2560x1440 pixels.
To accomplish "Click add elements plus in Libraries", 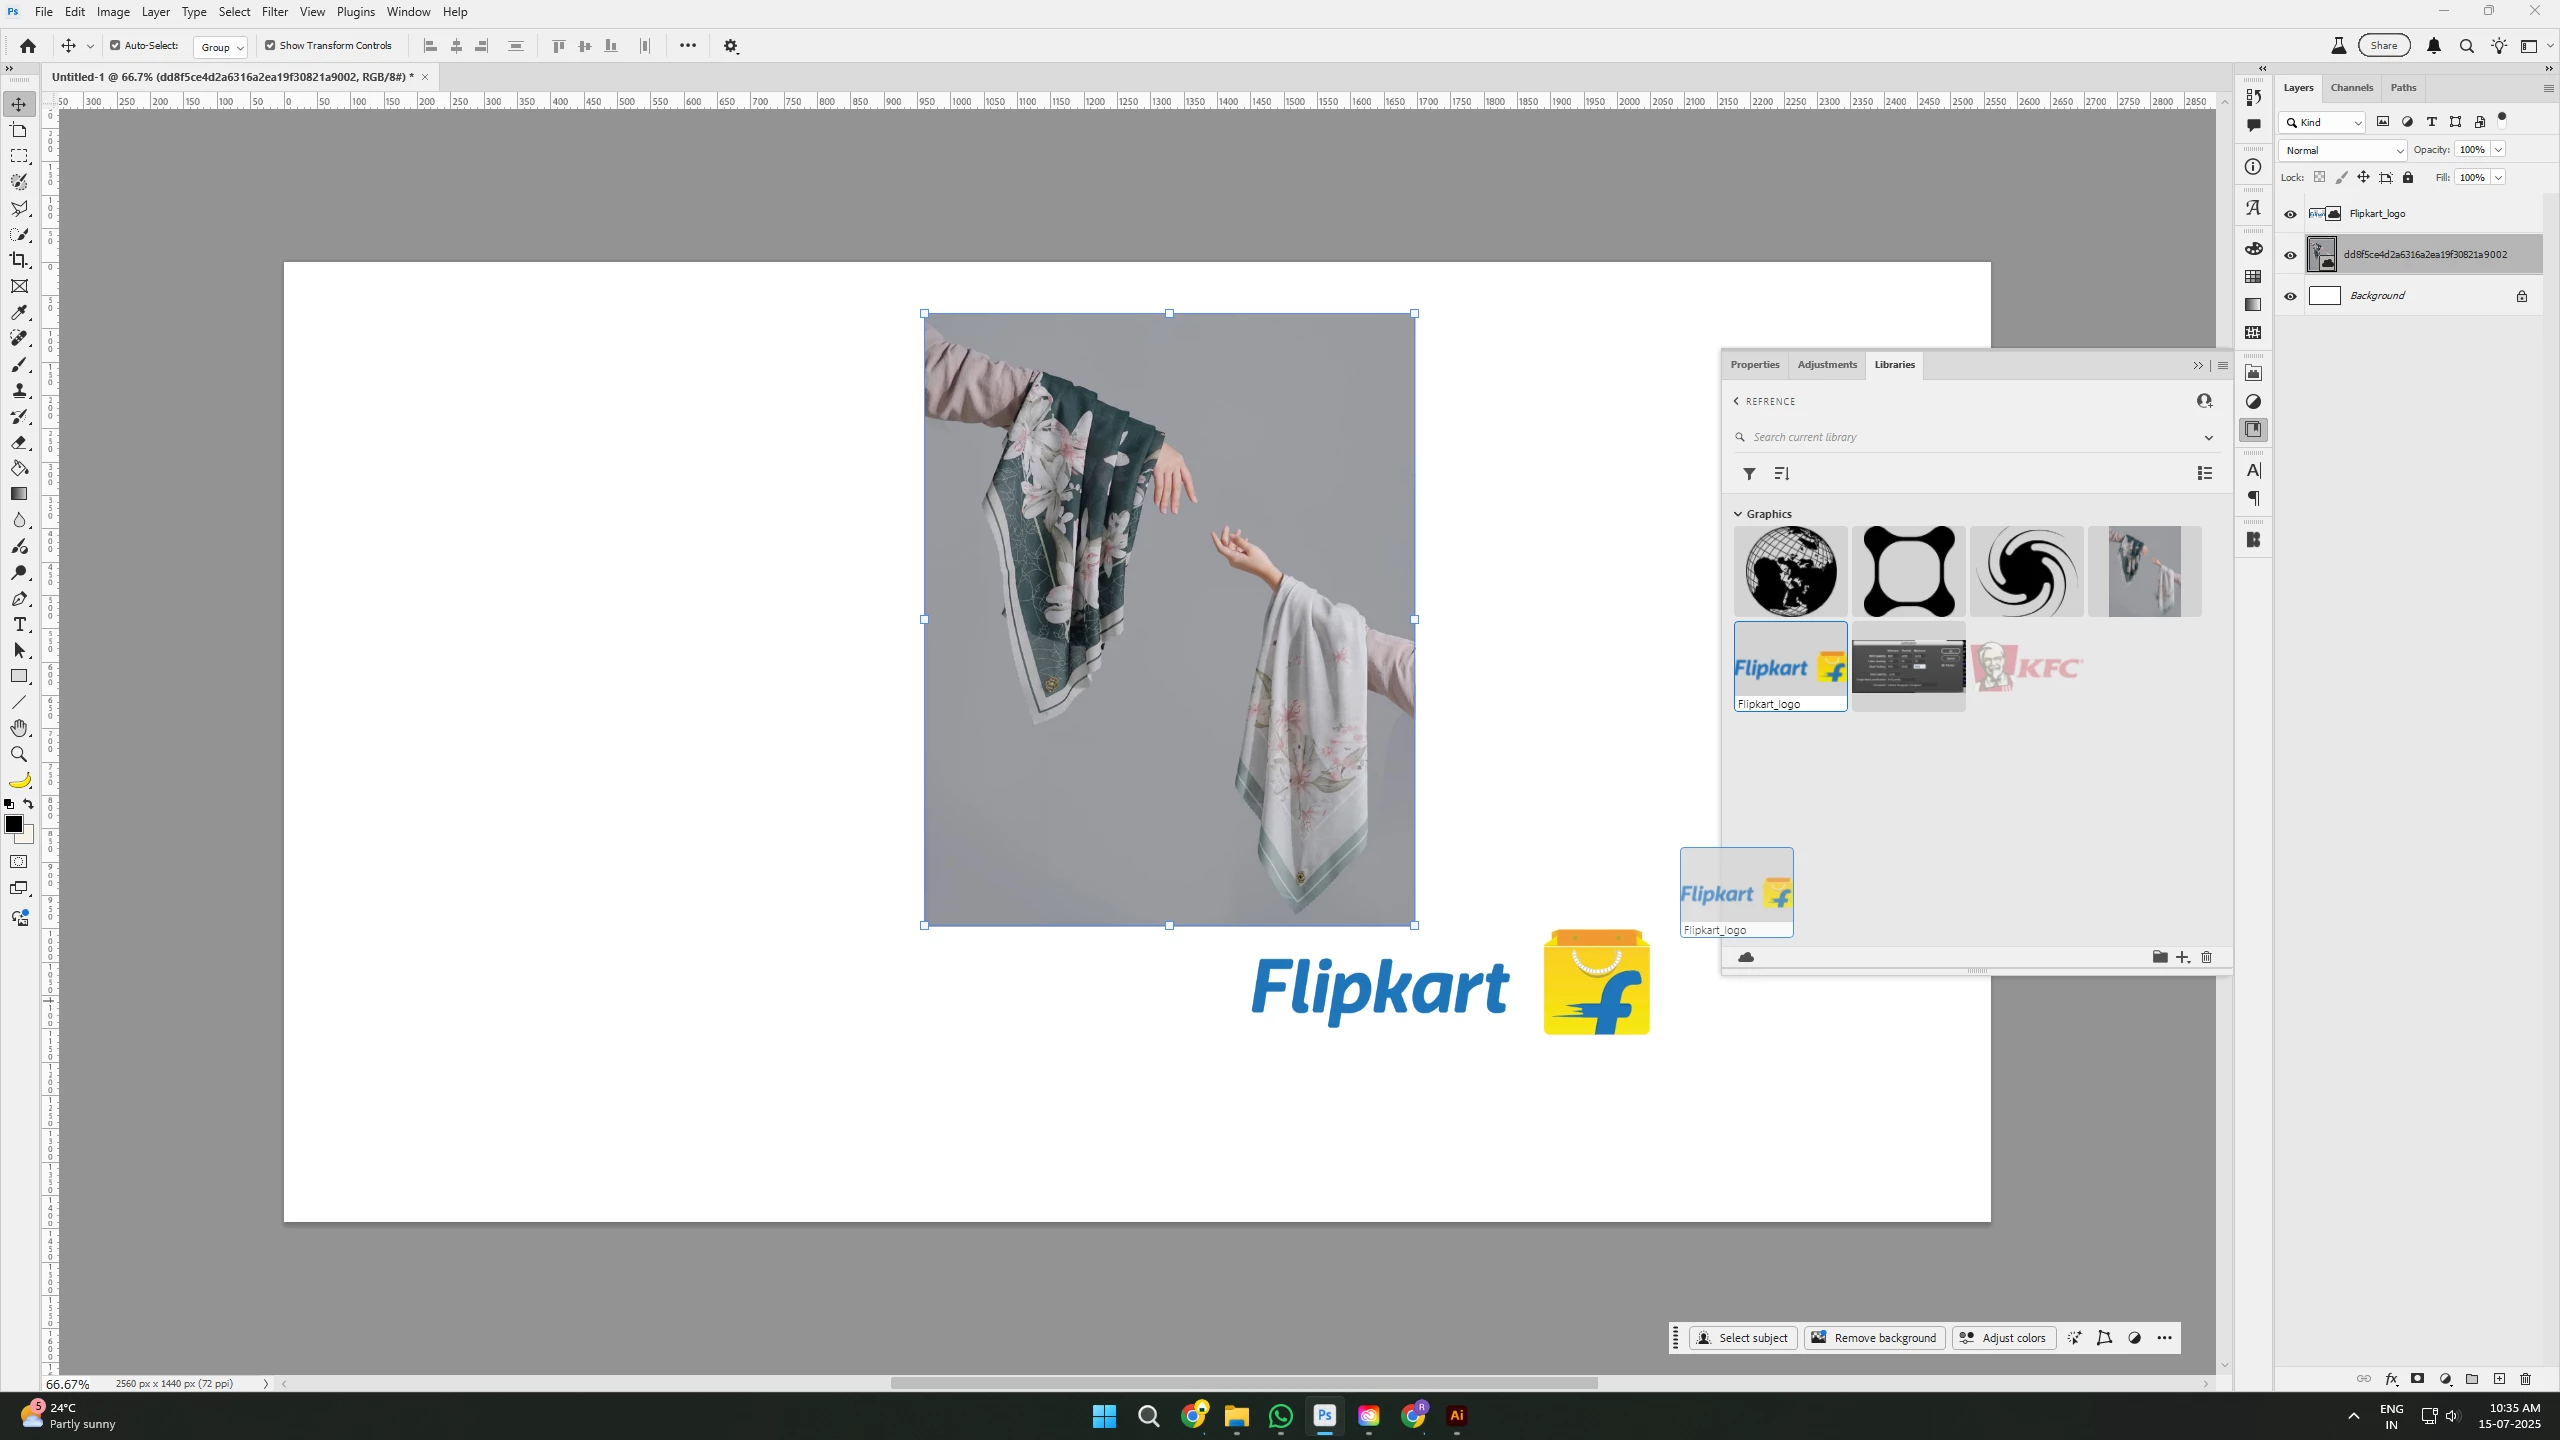I will coord(2182,957).
